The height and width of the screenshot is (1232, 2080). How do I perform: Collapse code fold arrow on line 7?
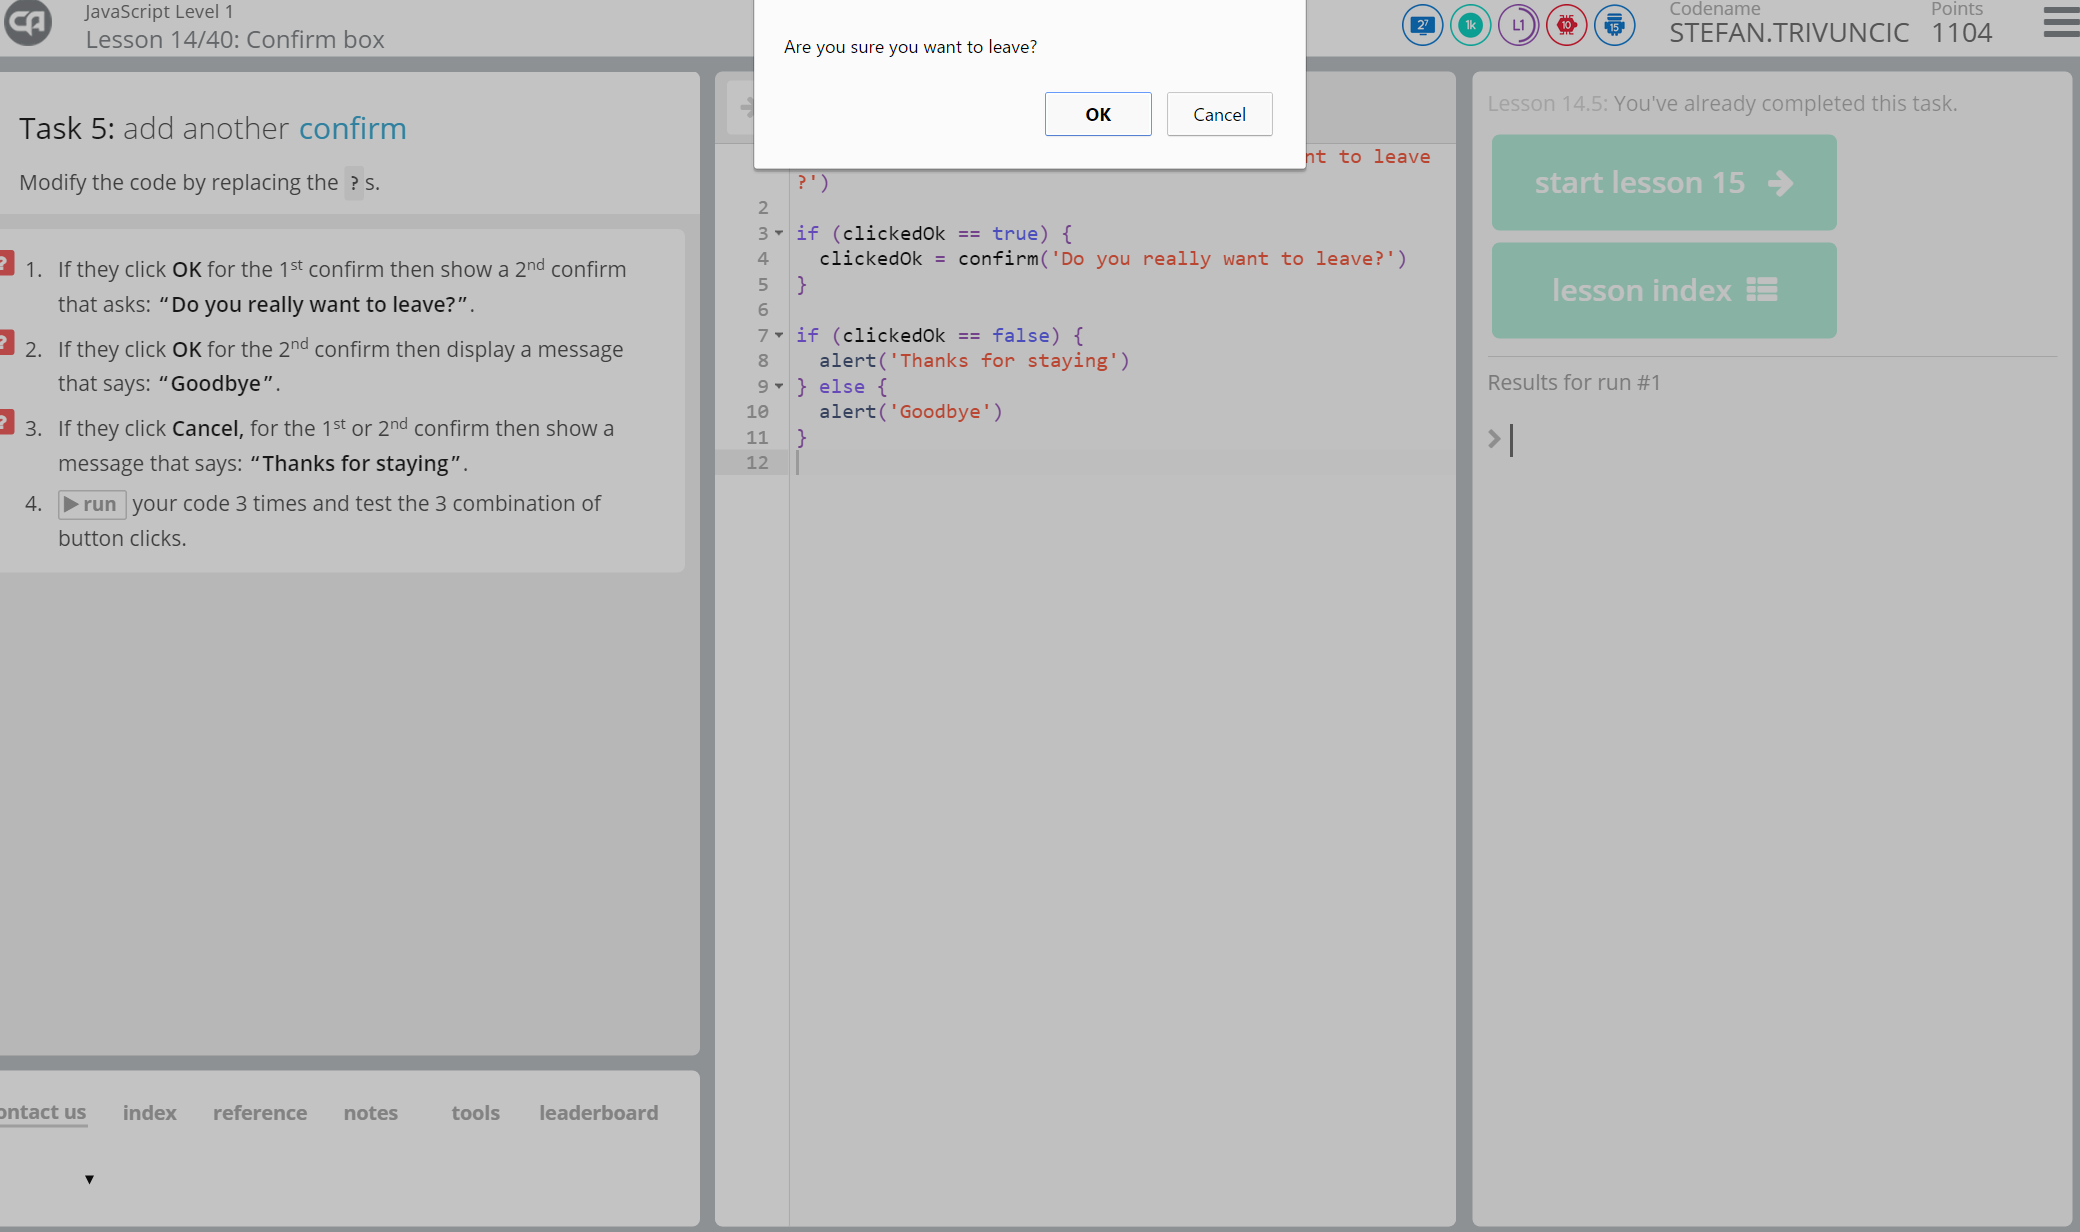click(x=779, y=335)
